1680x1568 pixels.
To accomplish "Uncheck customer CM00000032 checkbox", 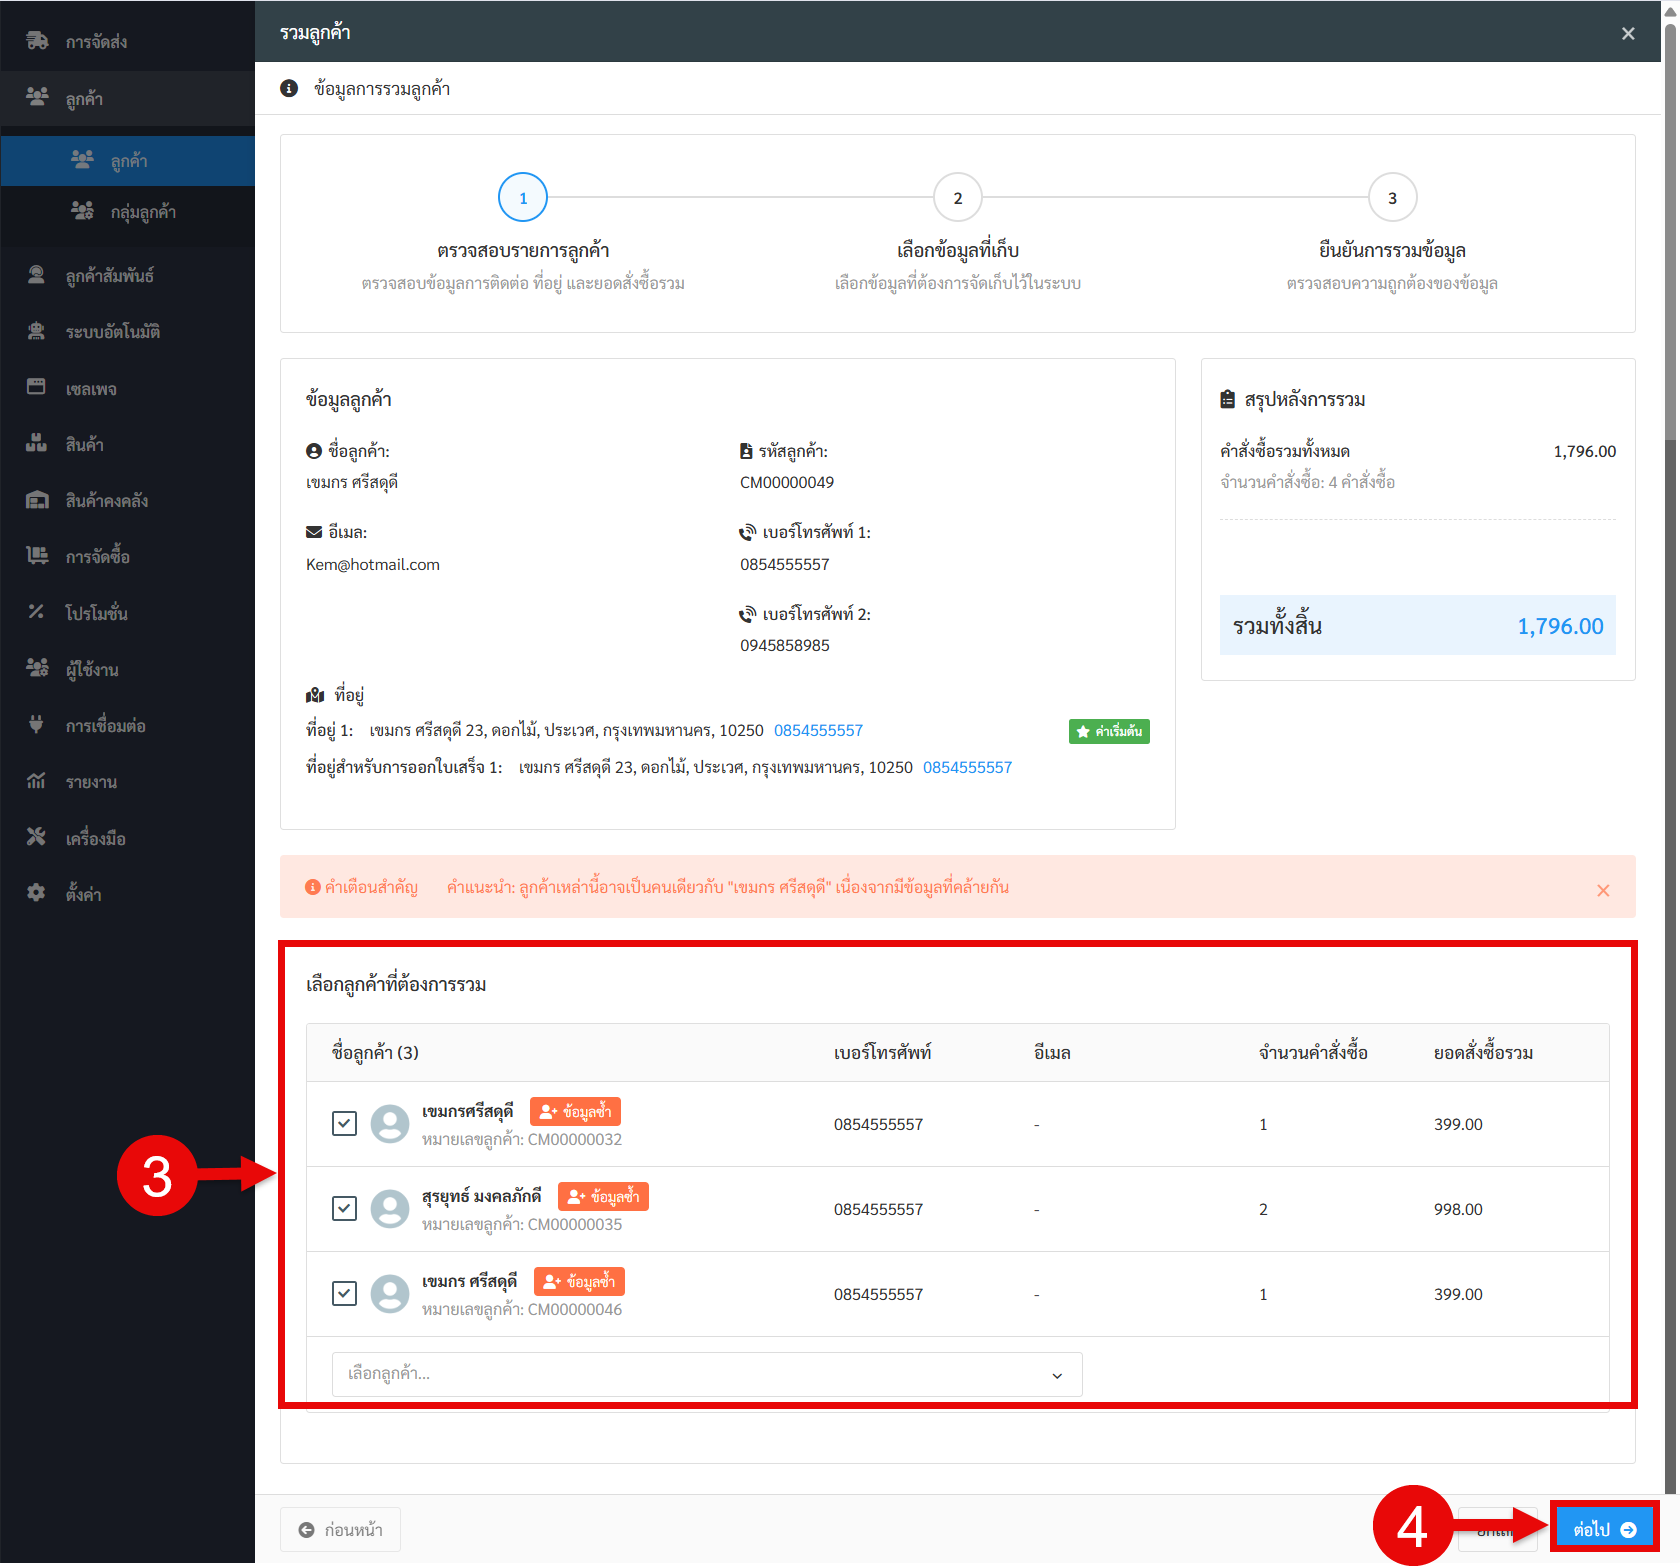I will click(x=344, y=1123).
